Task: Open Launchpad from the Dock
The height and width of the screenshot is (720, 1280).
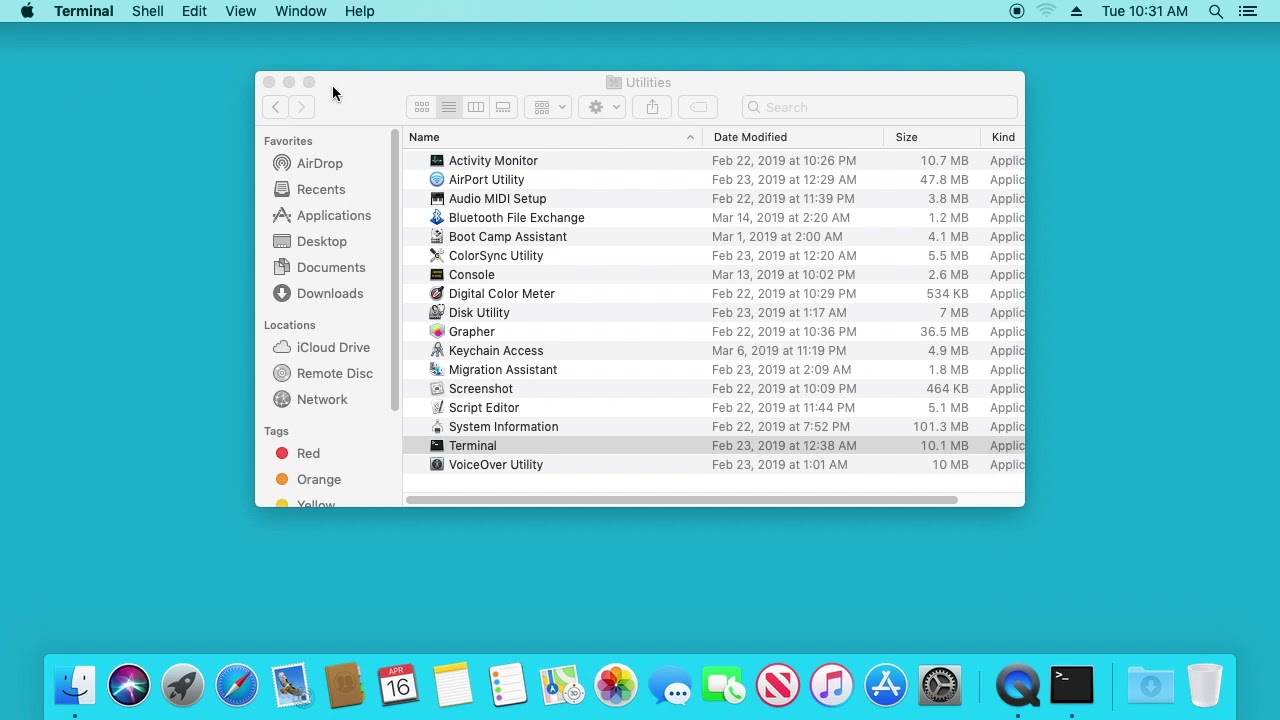Action: 183,686
